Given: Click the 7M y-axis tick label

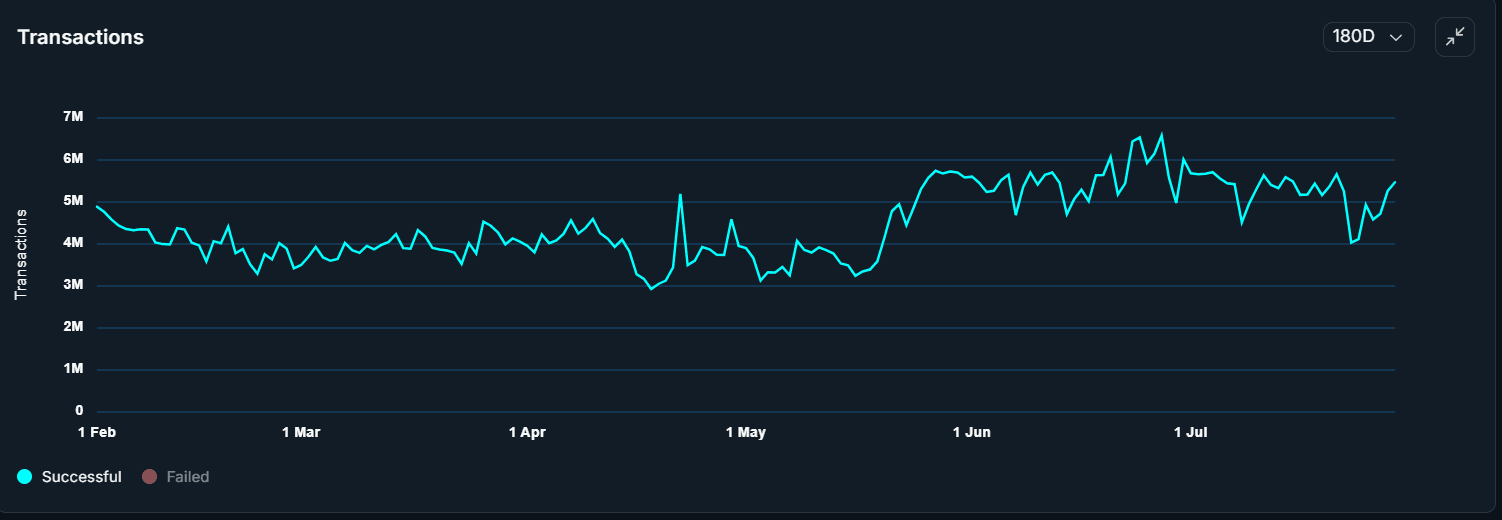Looking at the screenshot, I should coord(72,117).
